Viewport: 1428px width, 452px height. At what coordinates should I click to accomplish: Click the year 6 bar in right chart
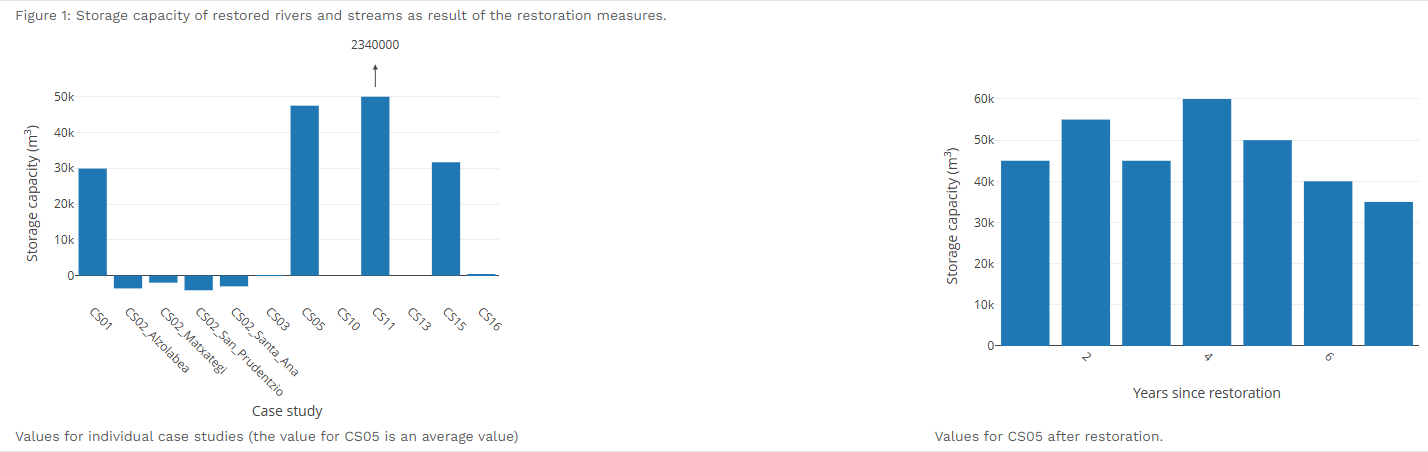point(1328,263)
